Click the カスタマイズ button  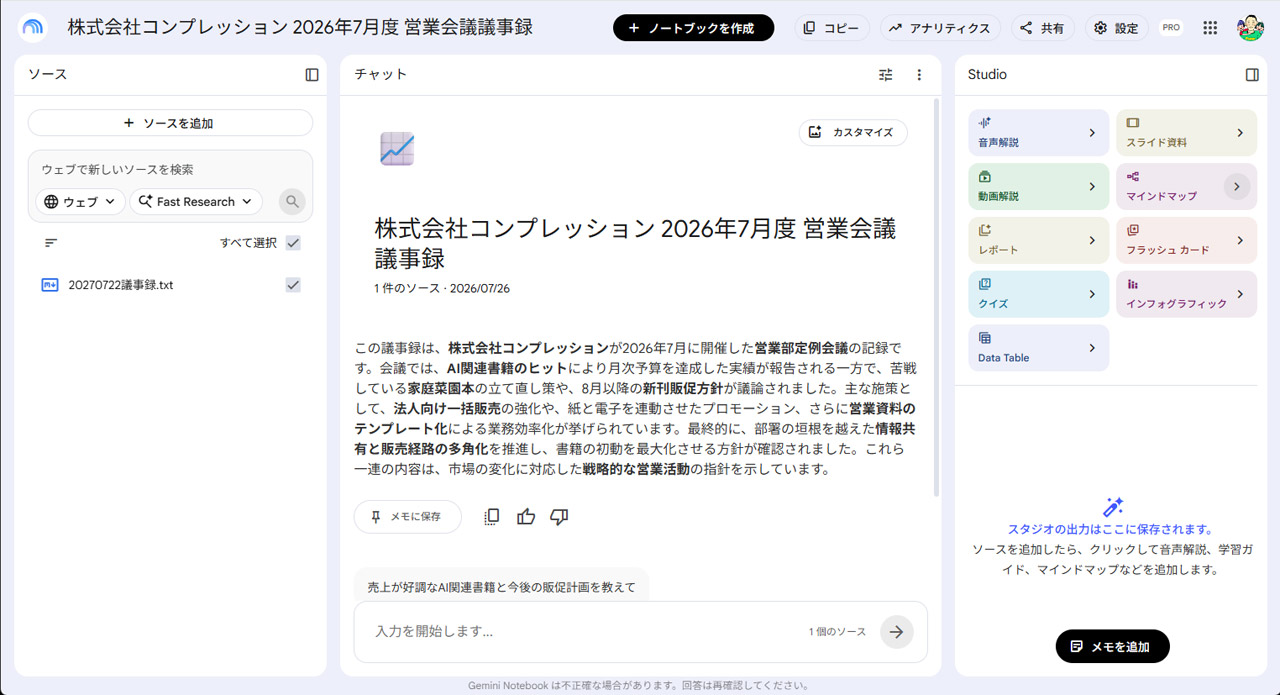853,132
